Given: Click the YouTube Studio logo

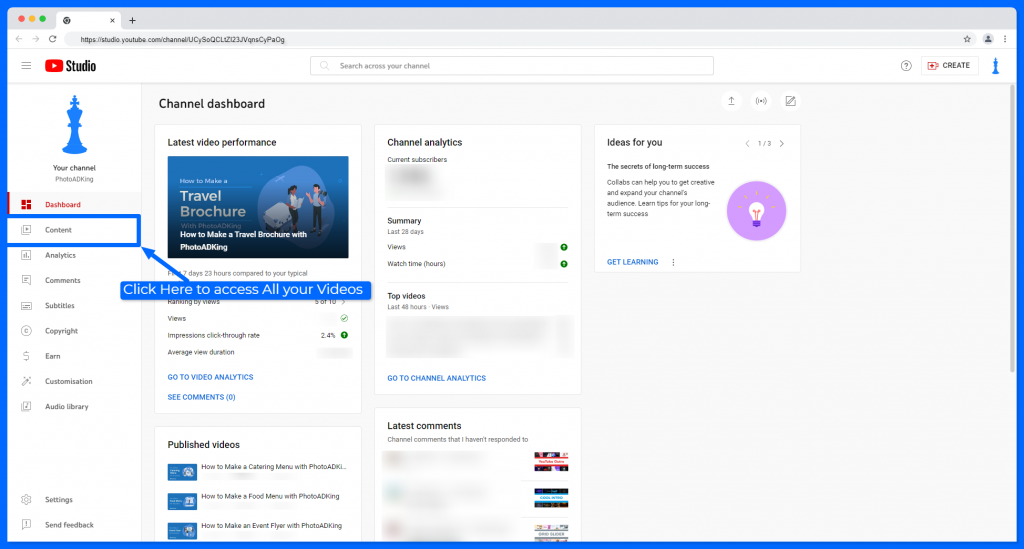Looking at the screenshot, I should click(71, 66).
